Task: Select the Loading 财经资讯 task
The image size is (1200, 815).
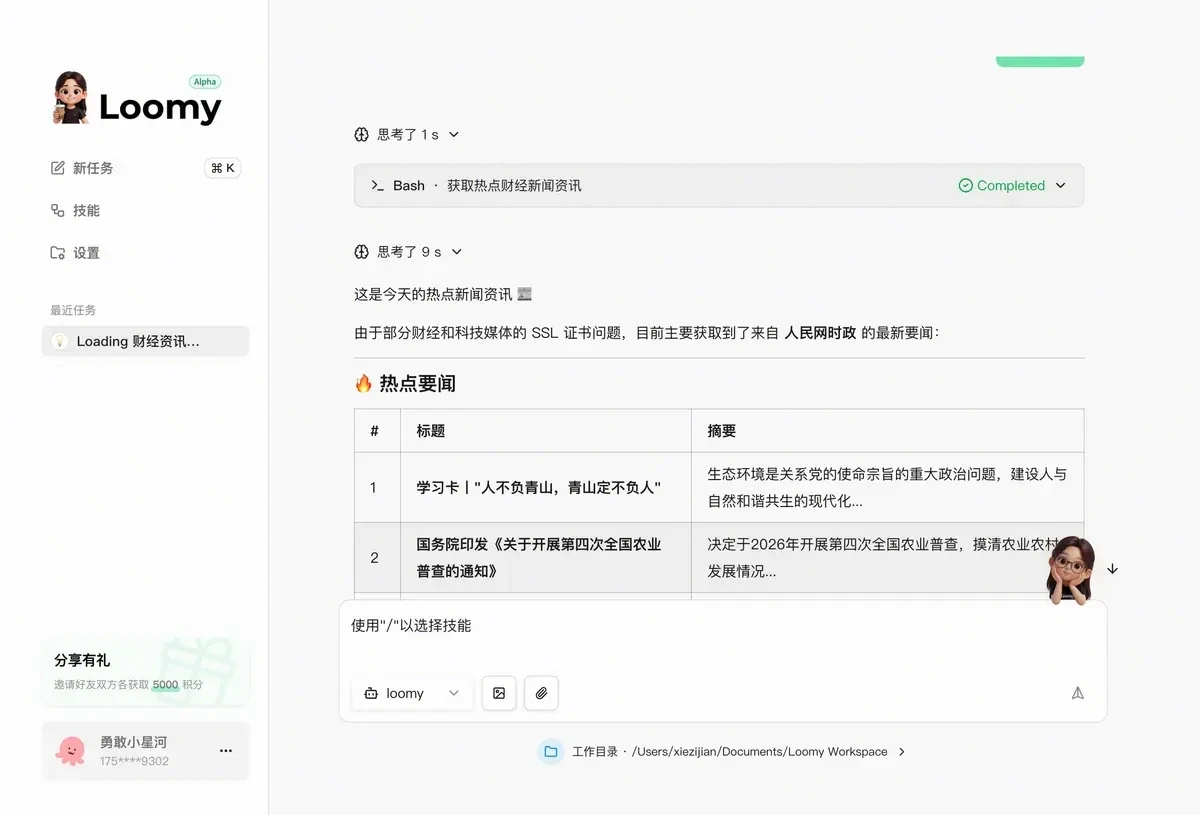Action: click(x=145, y=341)
